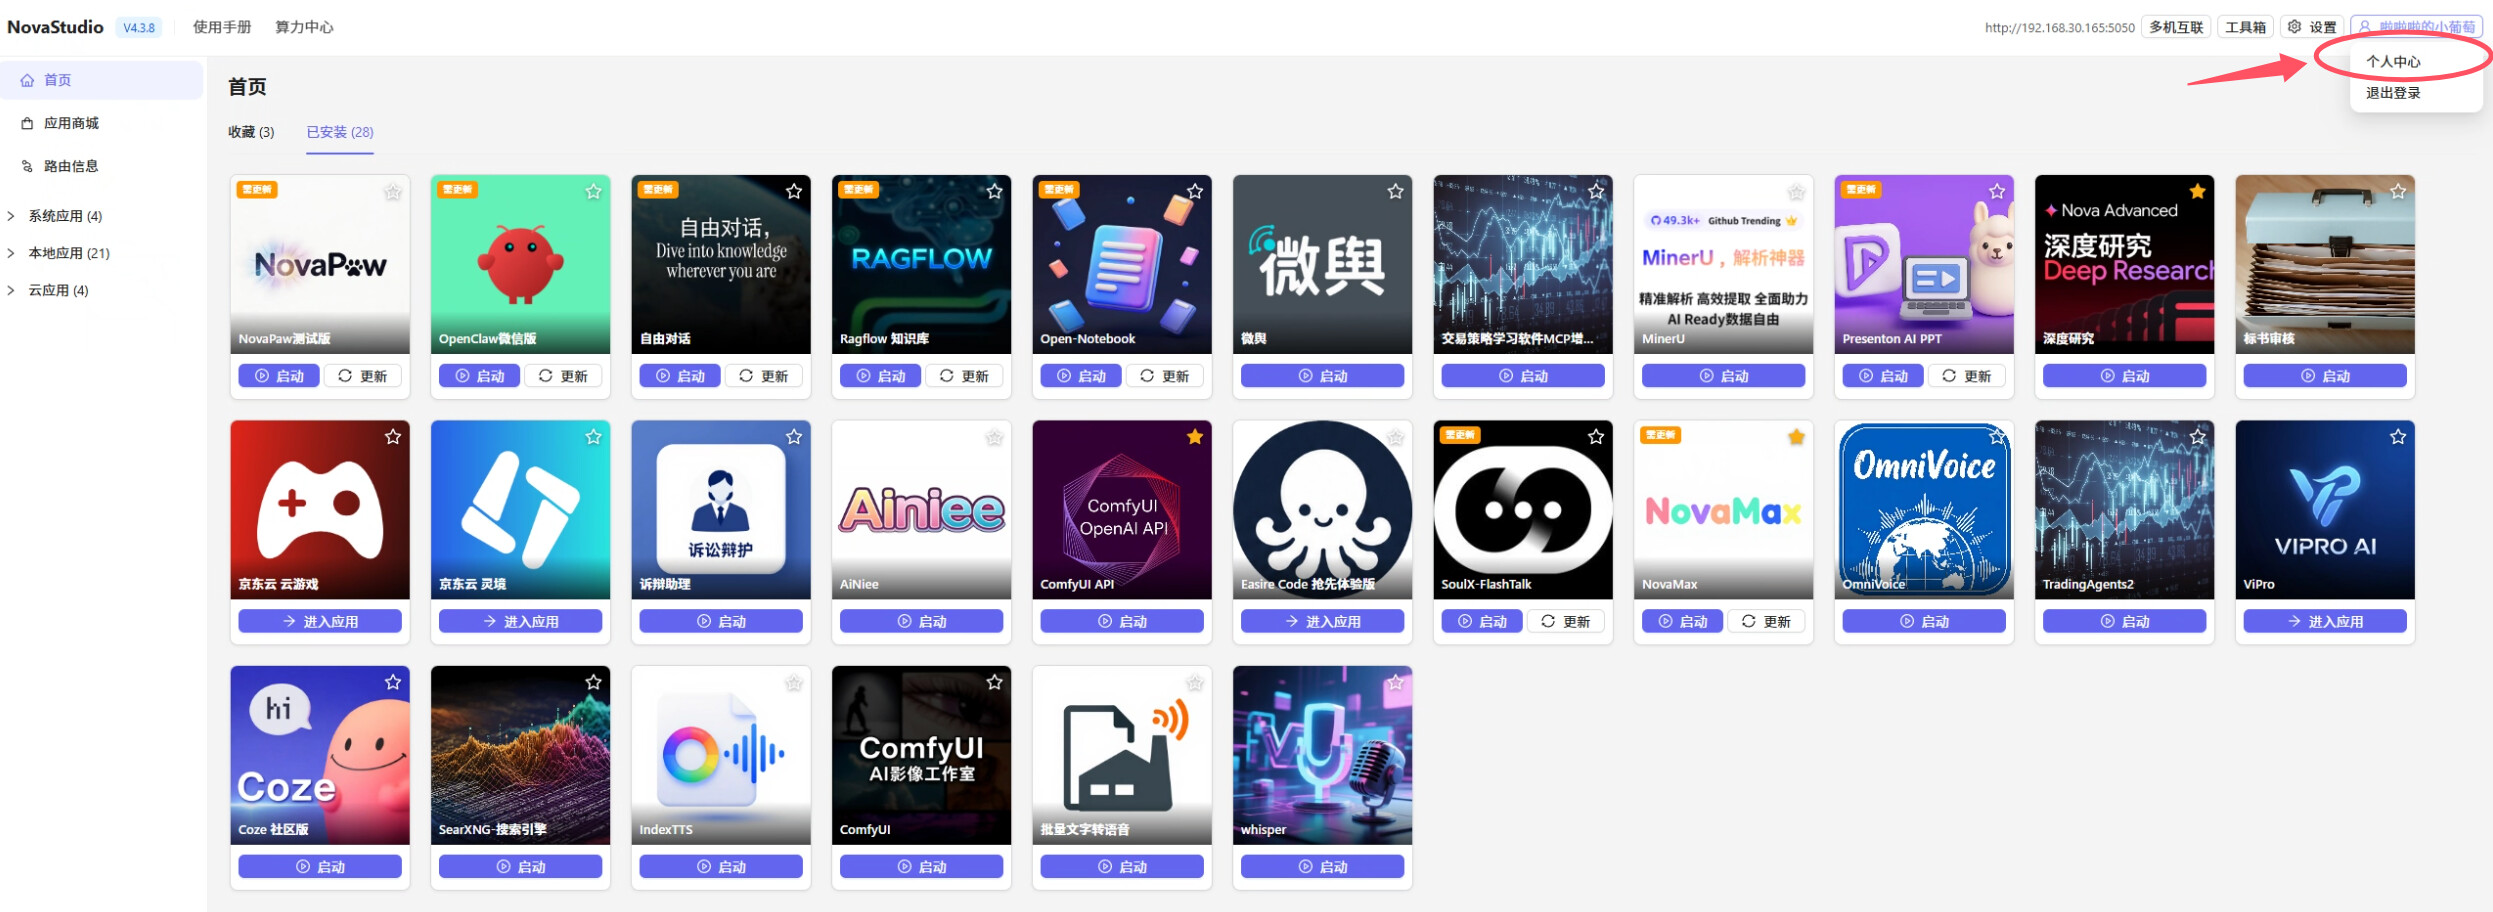Open the NovaPaw测试版 app card image

coord(320,264)
